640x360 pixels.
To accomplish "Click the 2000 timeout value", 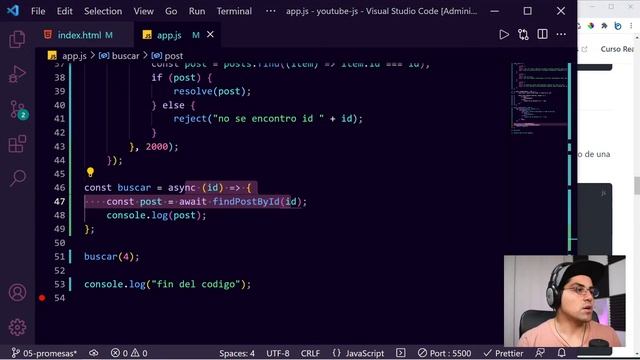I will (x=157, y=147).
